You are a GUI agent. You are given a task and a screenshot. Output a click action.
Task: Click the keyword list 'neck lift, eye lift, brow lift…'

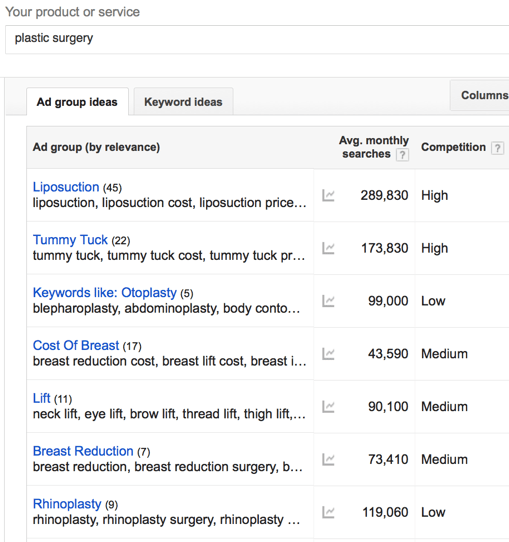point(169,414)
